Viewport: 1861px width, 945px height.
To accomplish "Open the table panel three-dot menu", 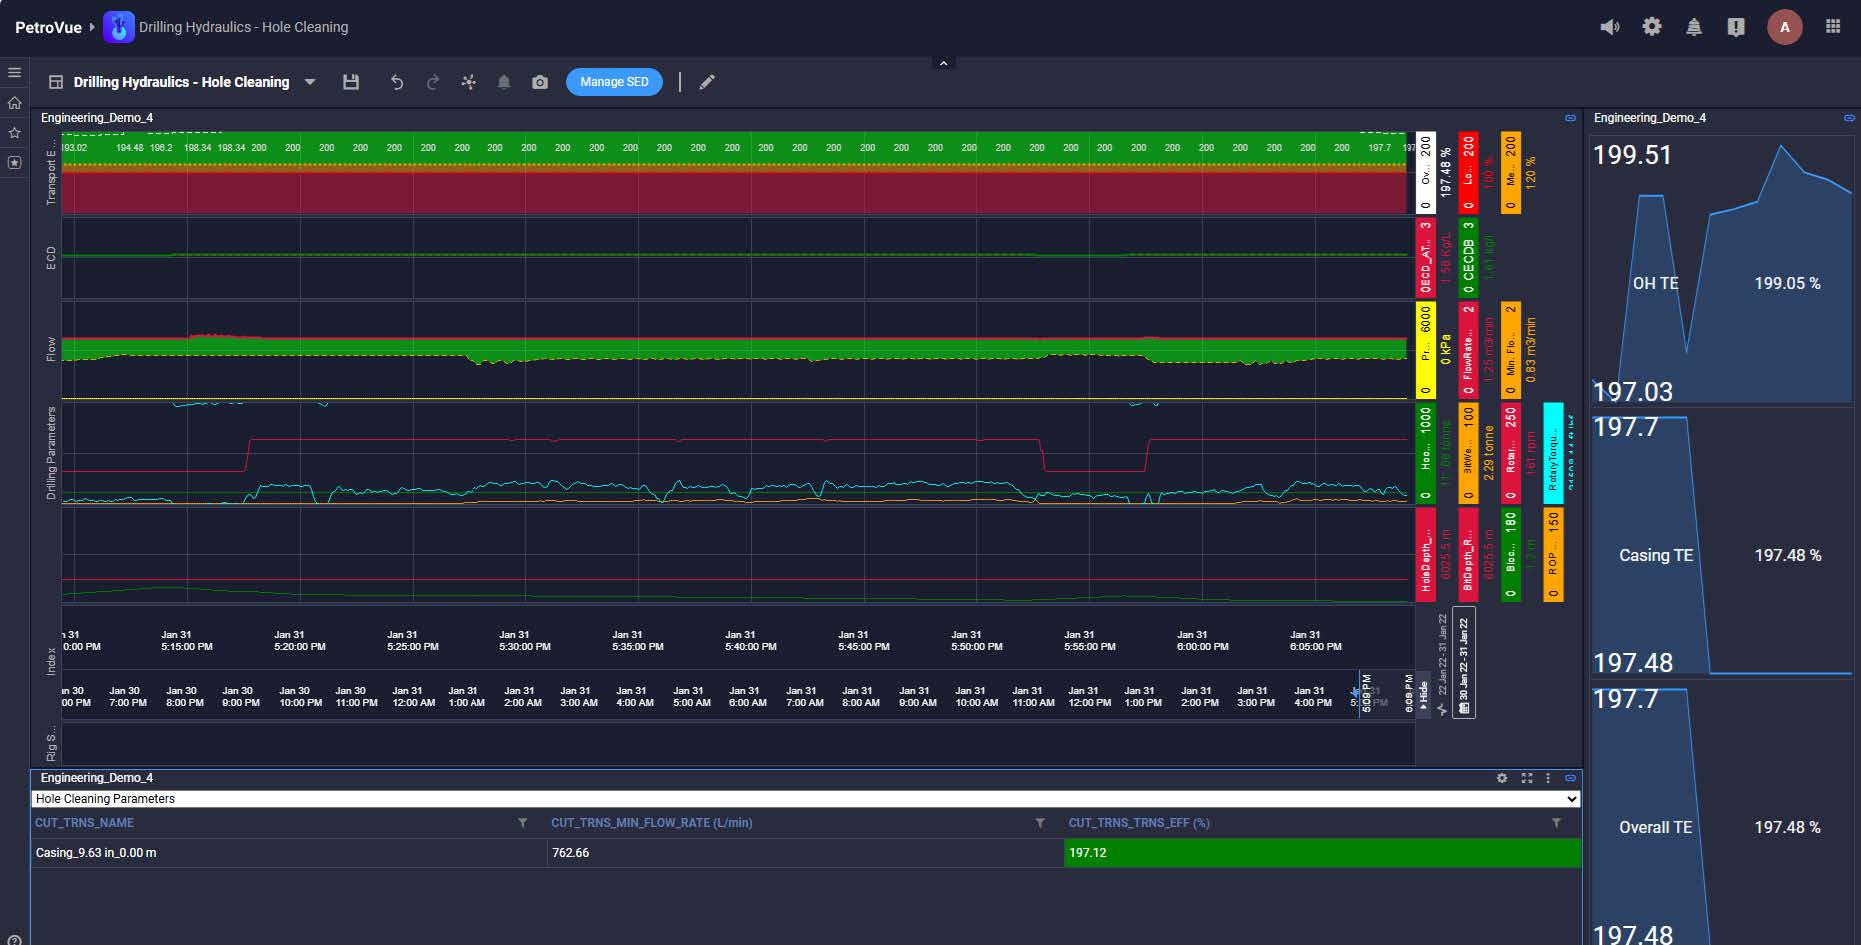I will click(1548, 778).
